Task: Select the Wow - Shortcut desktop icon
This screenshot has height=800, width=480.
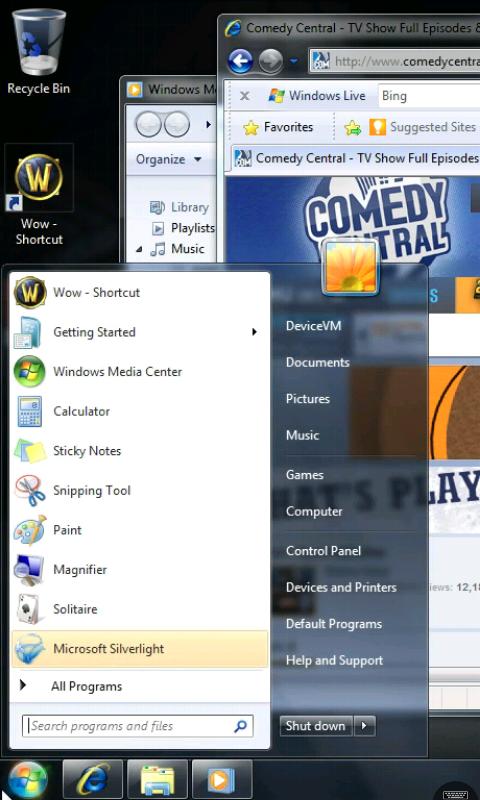Action: pyautogui.click(x=39, y=195)
